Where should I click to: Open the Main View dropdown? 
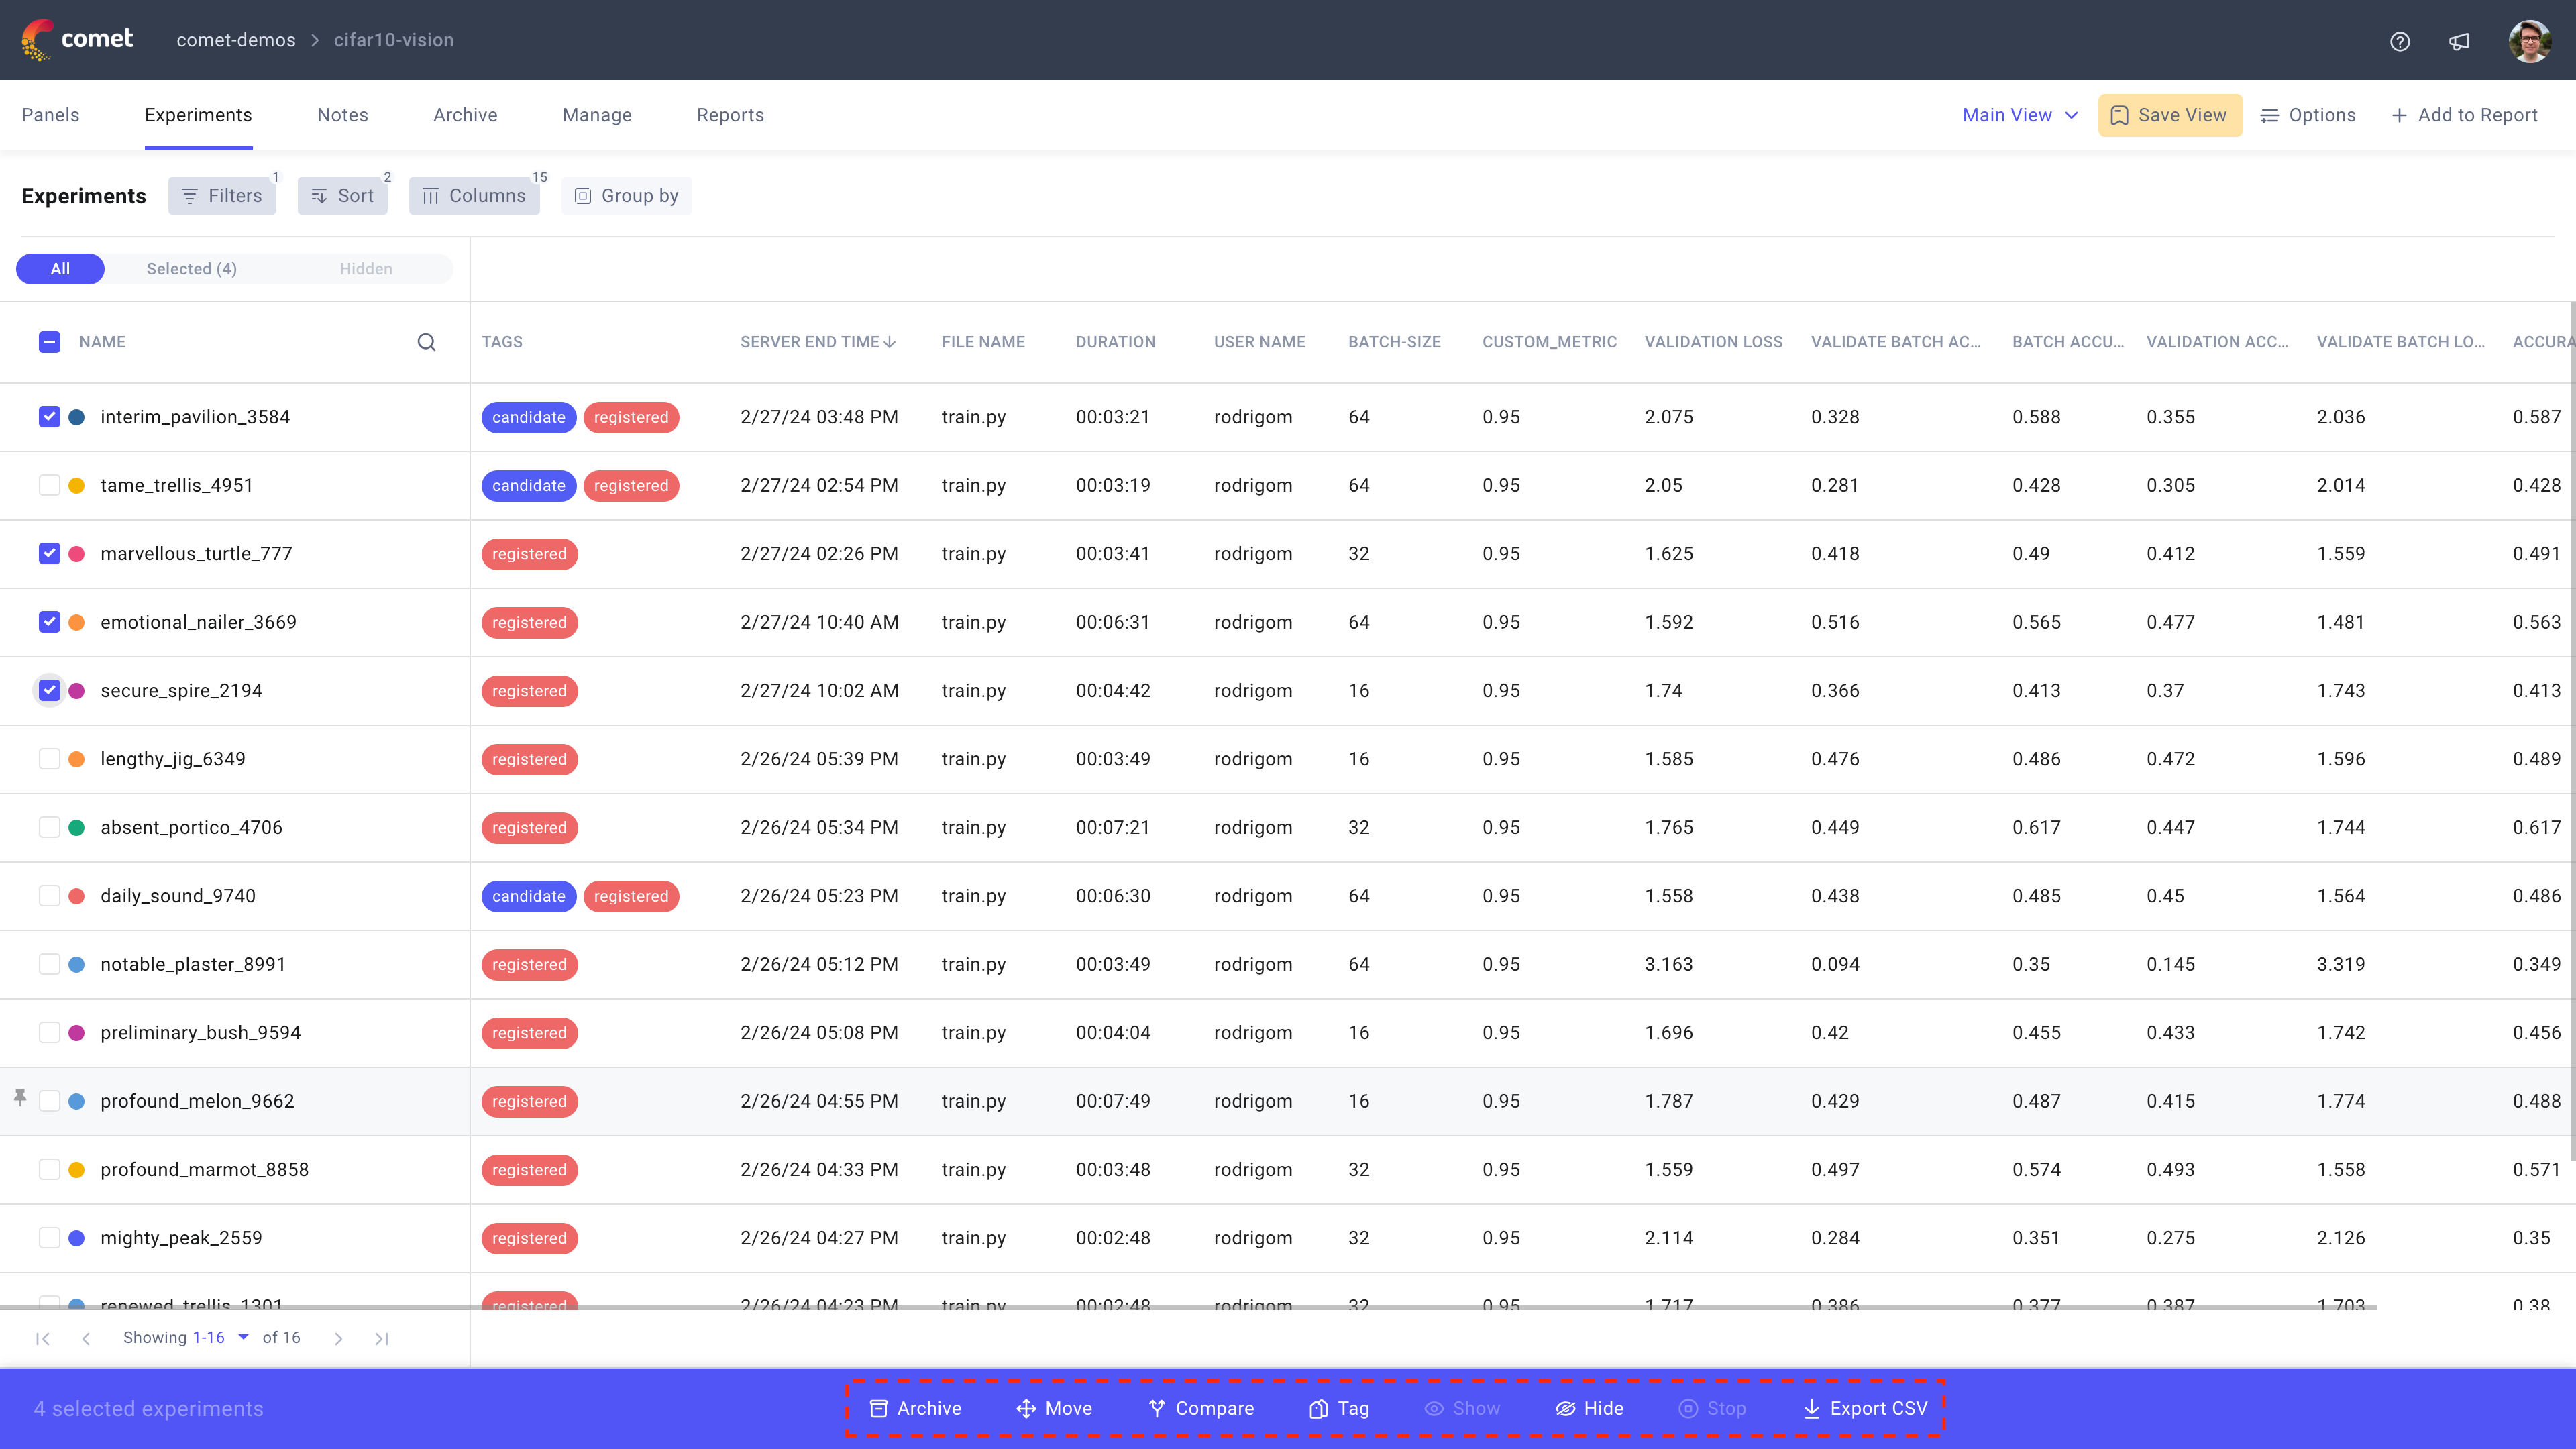pos(2018,114)
